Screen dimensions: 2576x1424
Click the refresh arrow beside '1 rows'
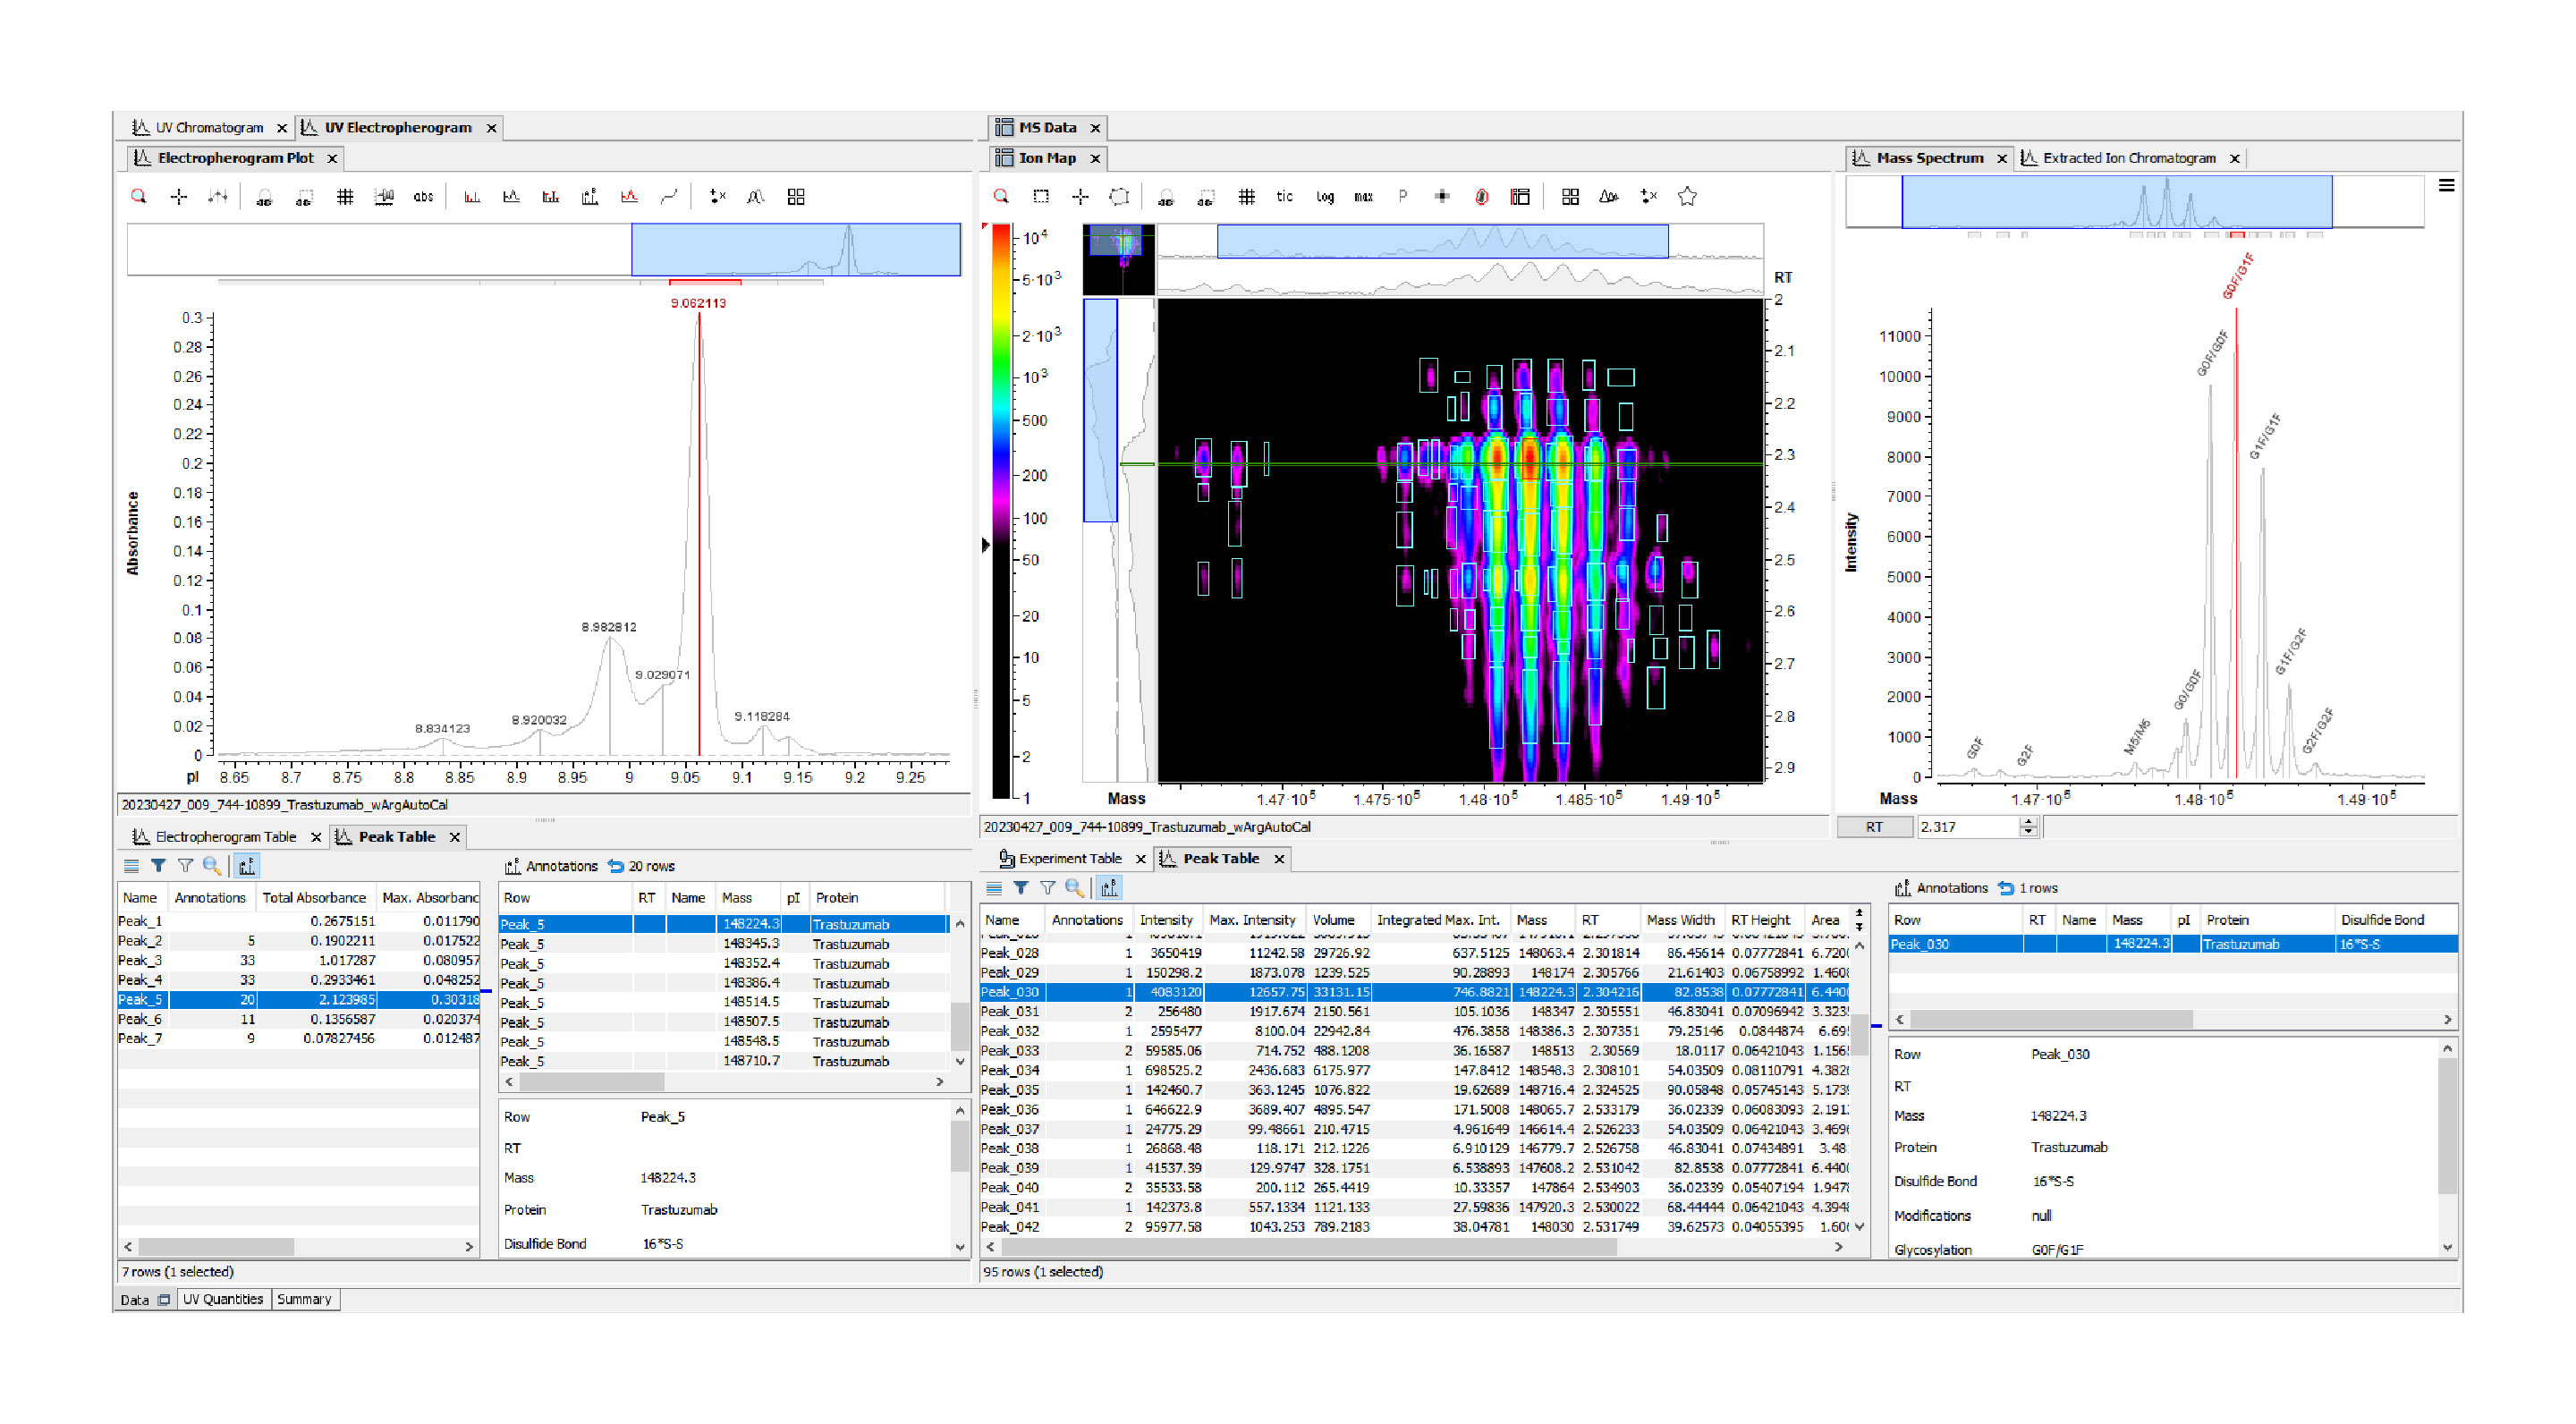(x=2006, y=888)
